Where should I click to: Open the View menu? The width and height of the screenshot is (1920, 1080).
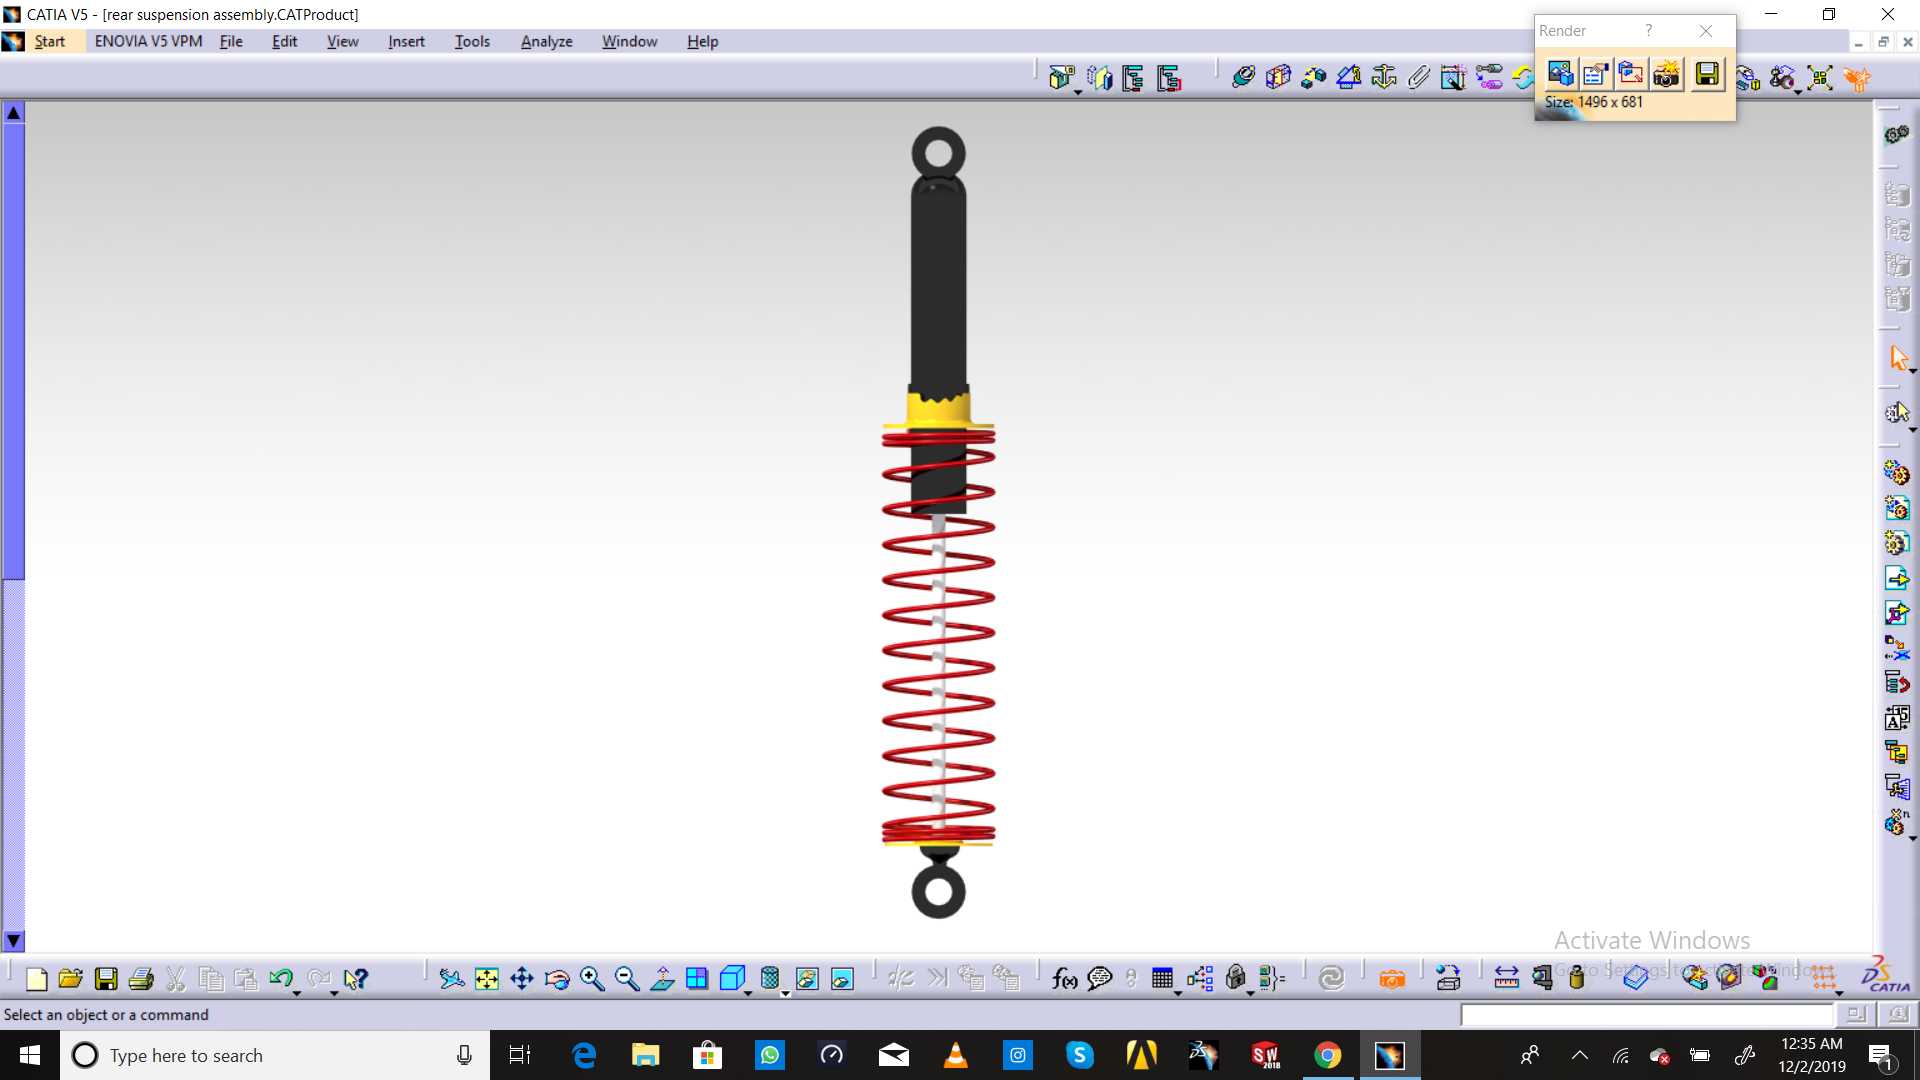(x=342, y=41)
